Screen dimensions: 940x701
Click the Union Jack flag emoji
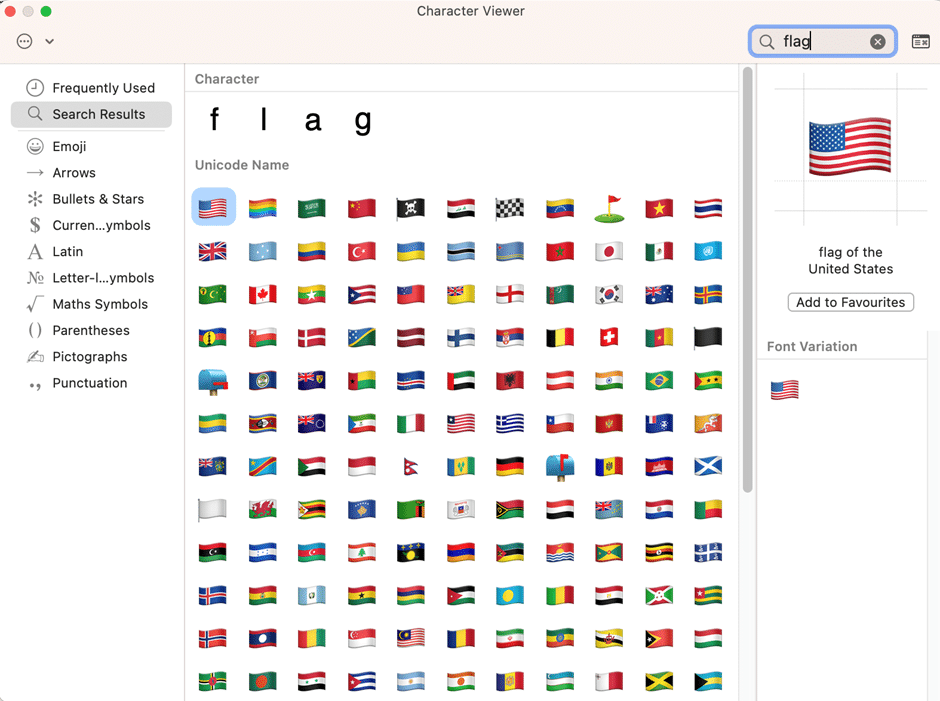(x=213, y=251)
